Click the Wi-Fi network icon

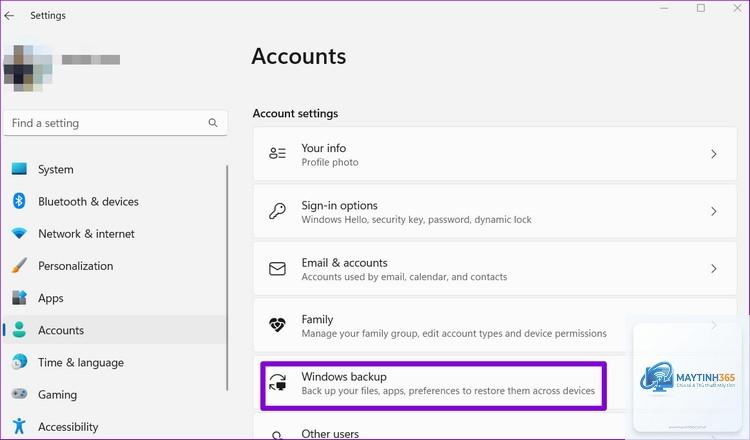coord(19,233)
